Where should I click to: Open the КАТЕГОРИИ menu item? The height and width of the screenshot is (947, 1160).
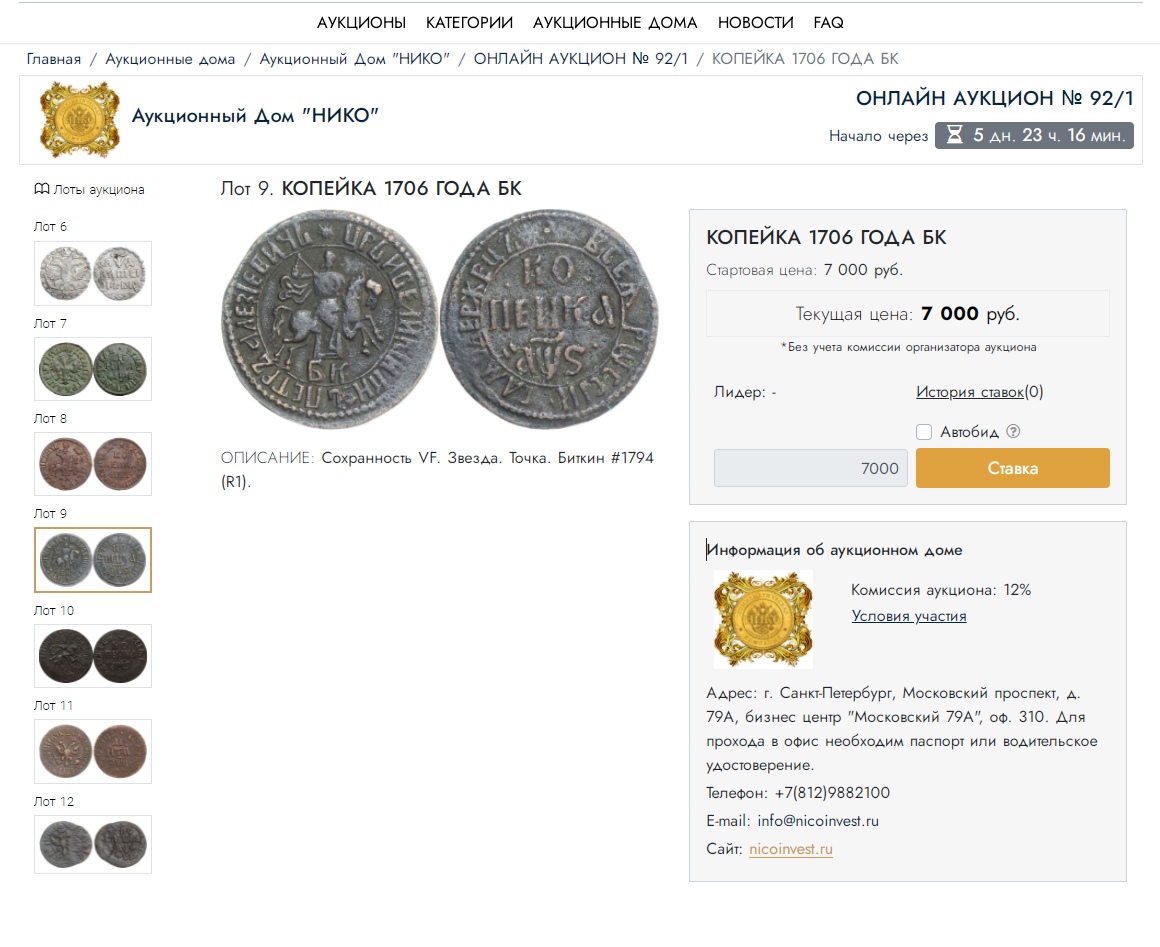(x=469, y=22)
